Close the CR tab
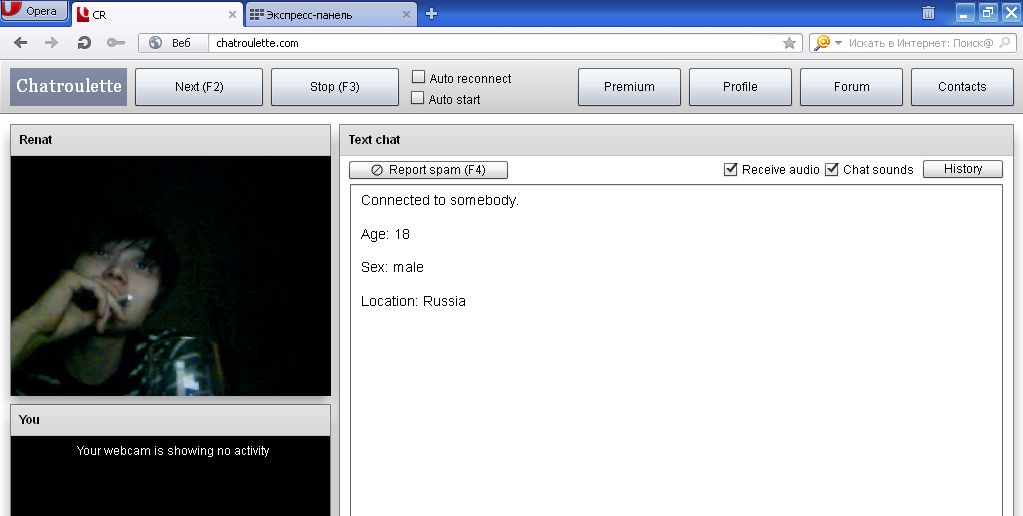The image size is (1023, 516). click(232, 15)
